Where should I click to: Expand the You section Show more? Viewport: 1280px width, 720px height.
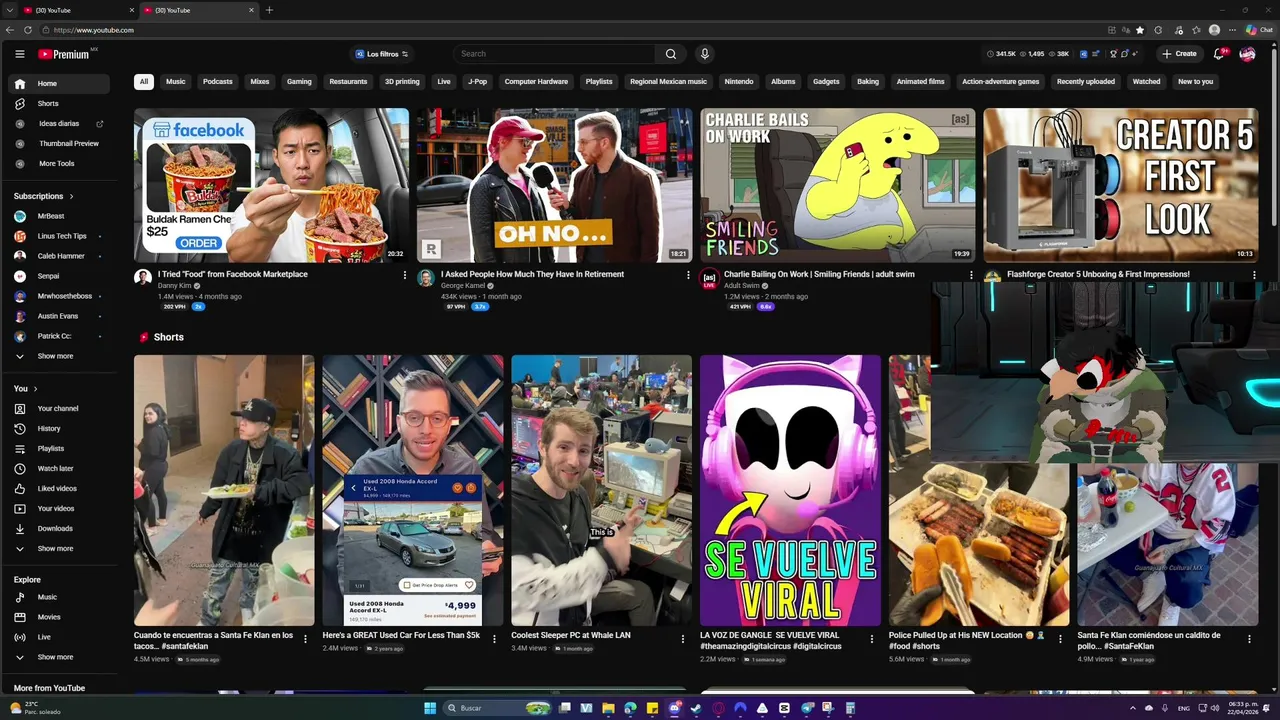pyautogui.click(x=60, y=548)
